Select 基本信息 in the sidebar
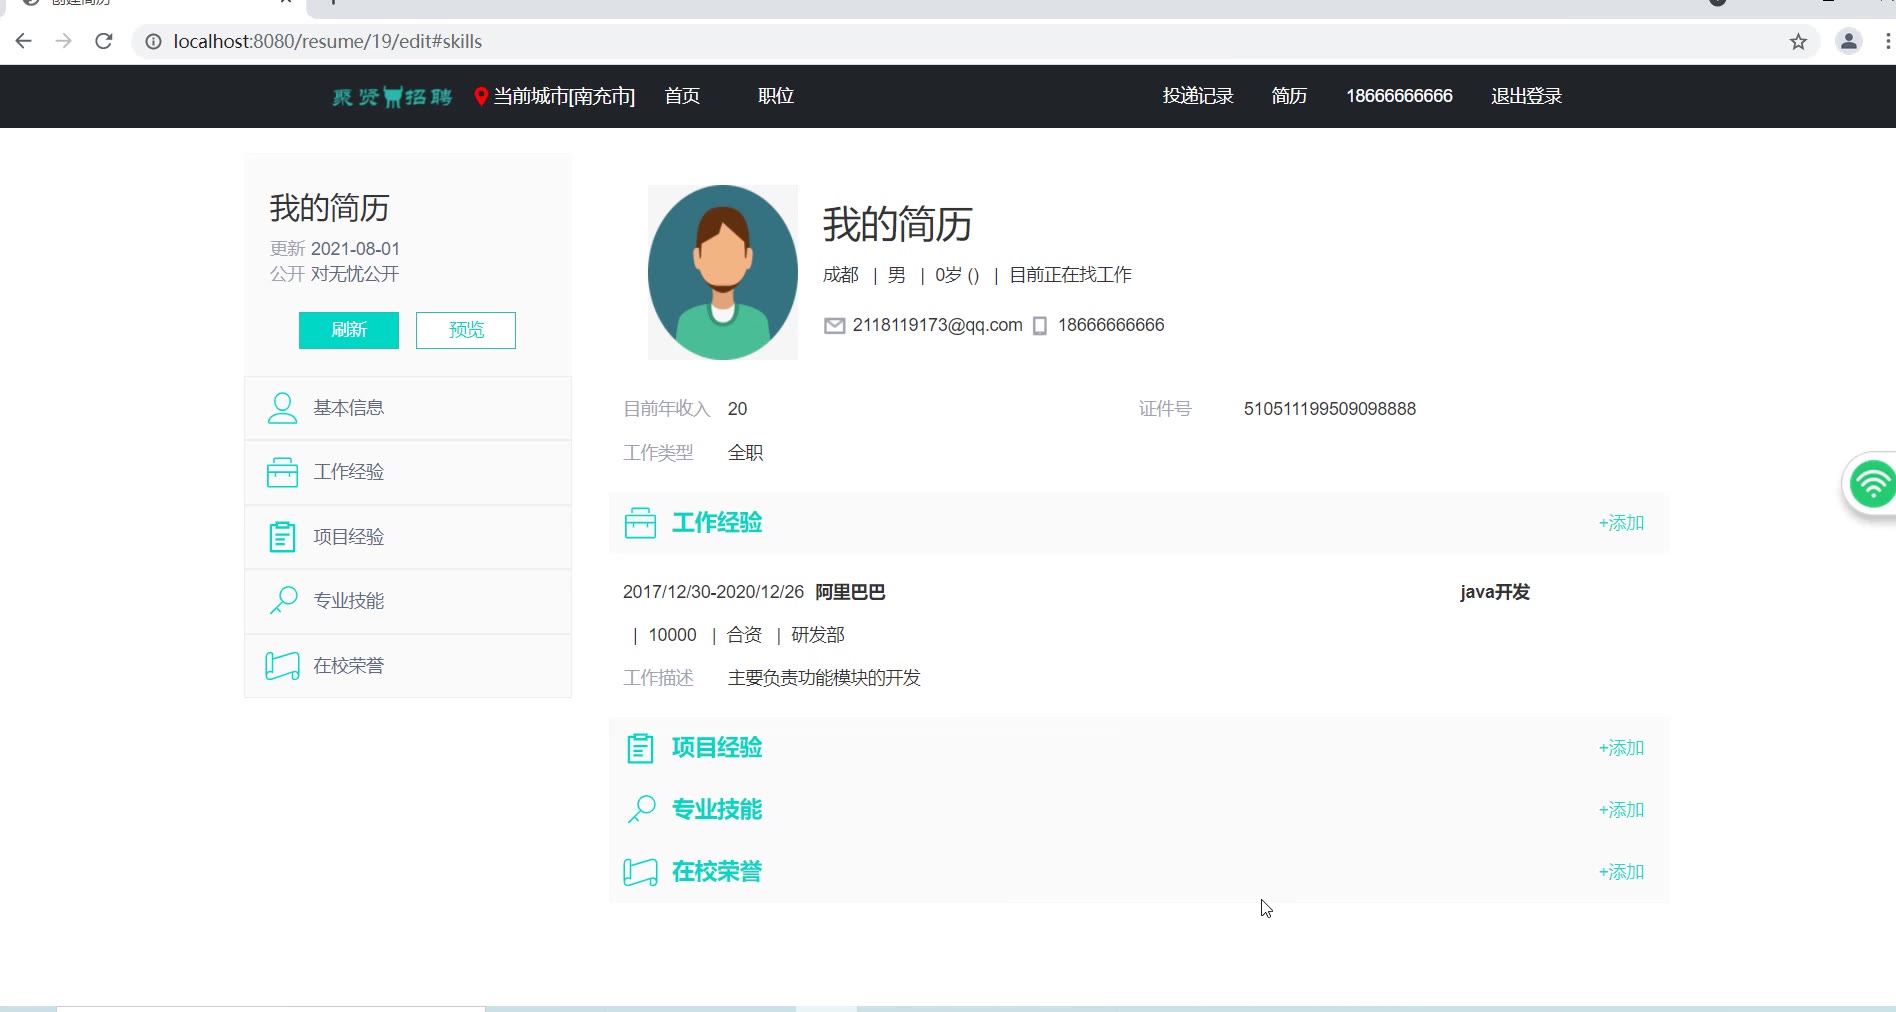The width and height of the screenshot is (1896, 1012). pyautogui.click(x=408, y=408)
